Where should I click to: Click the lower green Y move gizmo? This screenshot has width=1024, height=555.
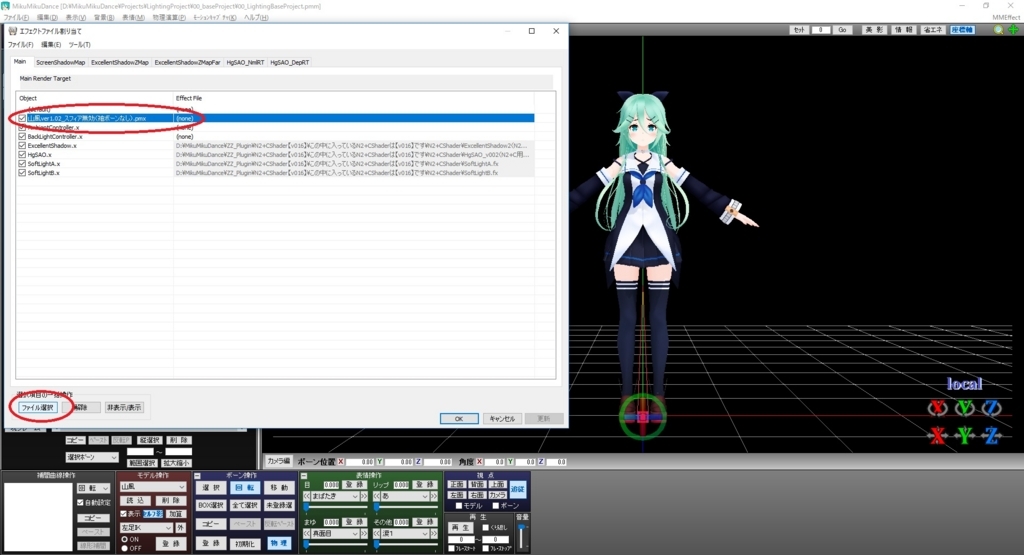tap(965, 435)
